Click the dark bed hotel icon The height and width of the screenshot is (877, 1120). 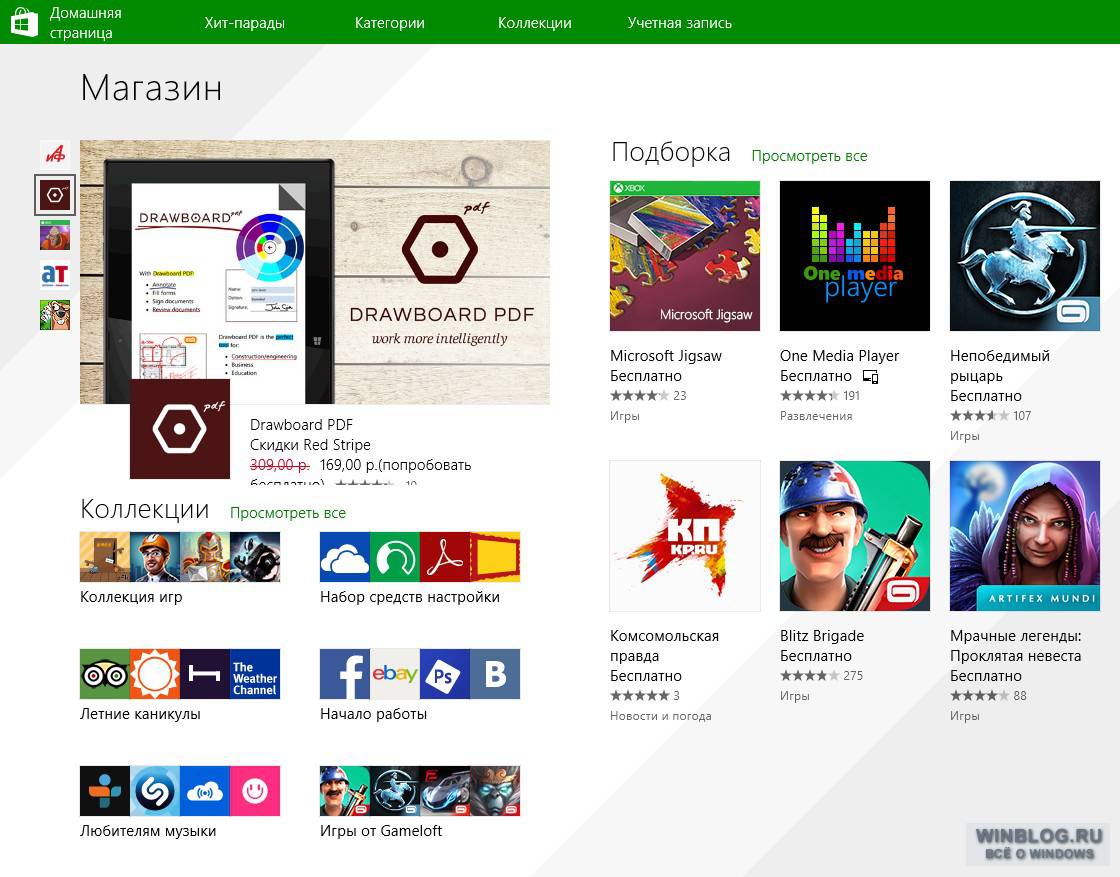click(205, 674)
